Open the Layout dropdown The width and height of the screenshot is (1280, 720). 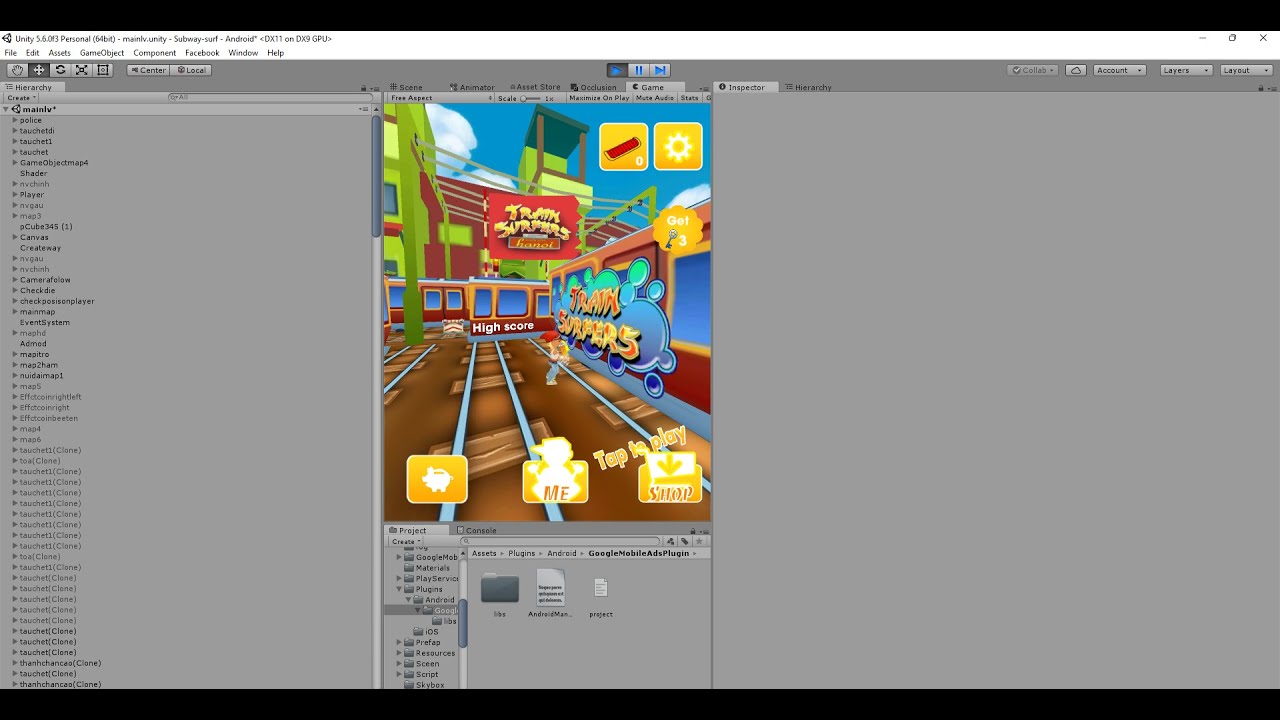coord(1246,70)
